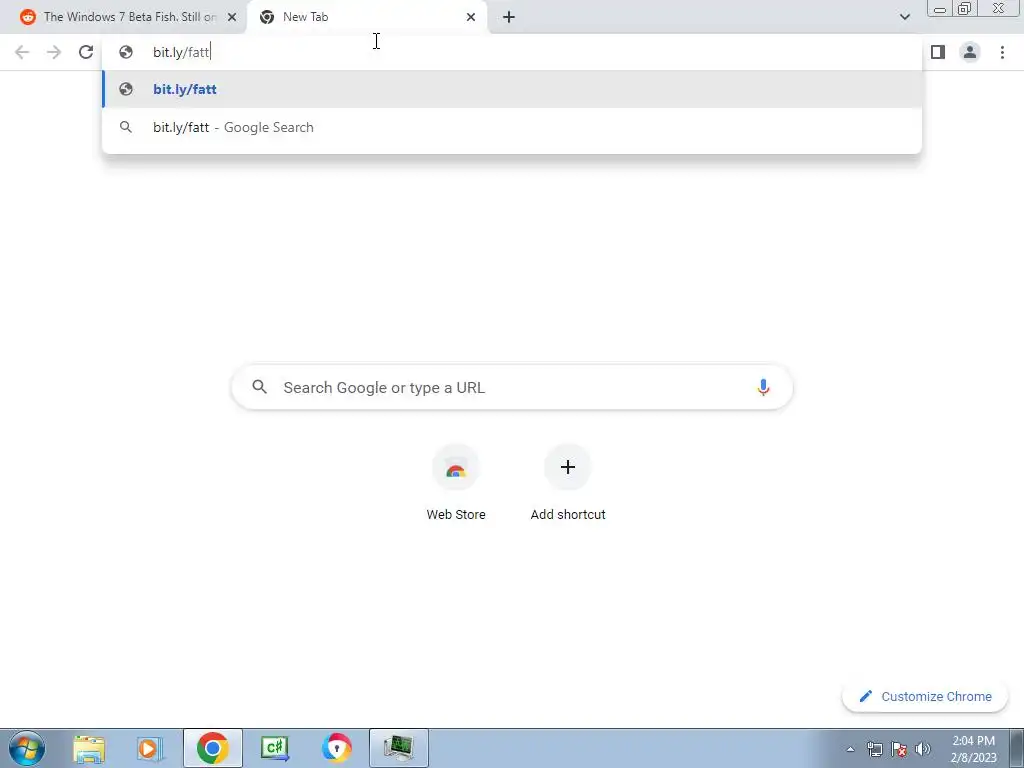Toggle the Chrome side panel

938,52
